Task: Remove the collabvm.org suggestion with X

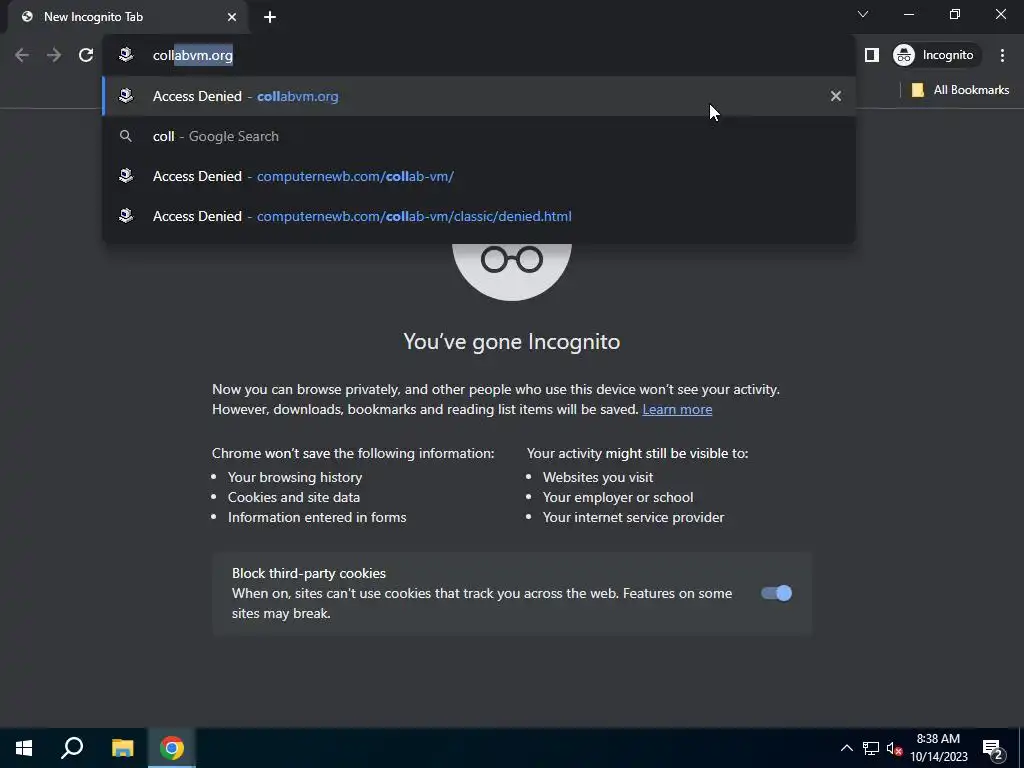Action: (x=835, y=96)
